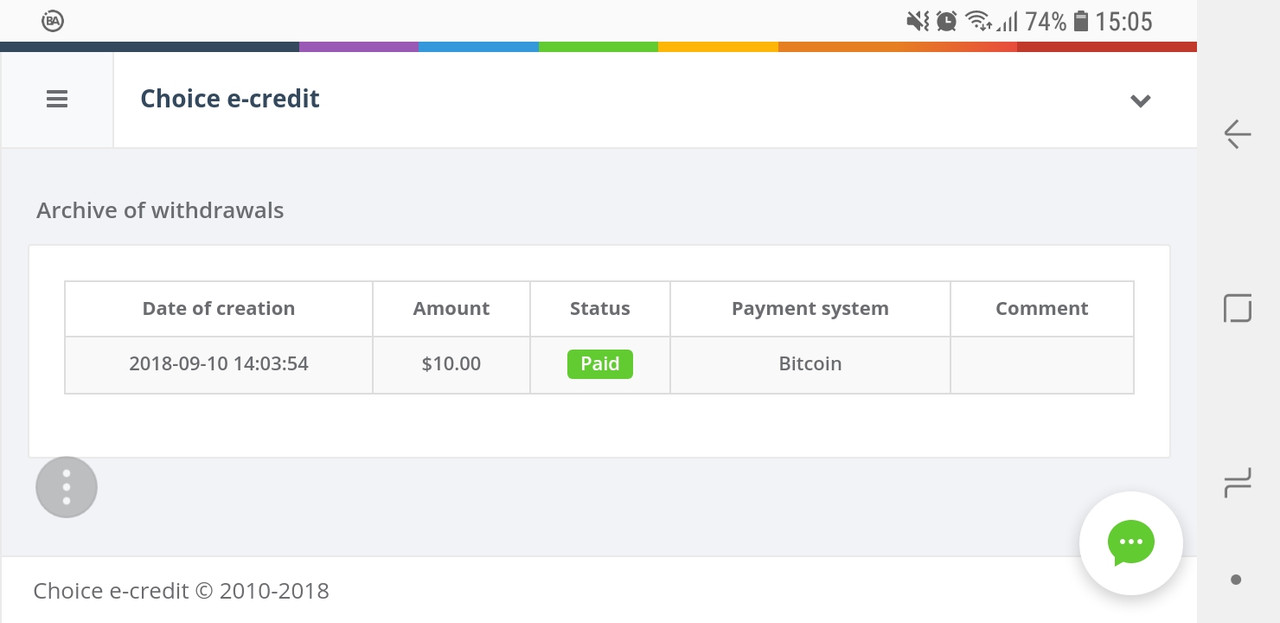Select the 2018-09-10 14:03:54 date cell
1280x623 pixels.
coord(219,364)
